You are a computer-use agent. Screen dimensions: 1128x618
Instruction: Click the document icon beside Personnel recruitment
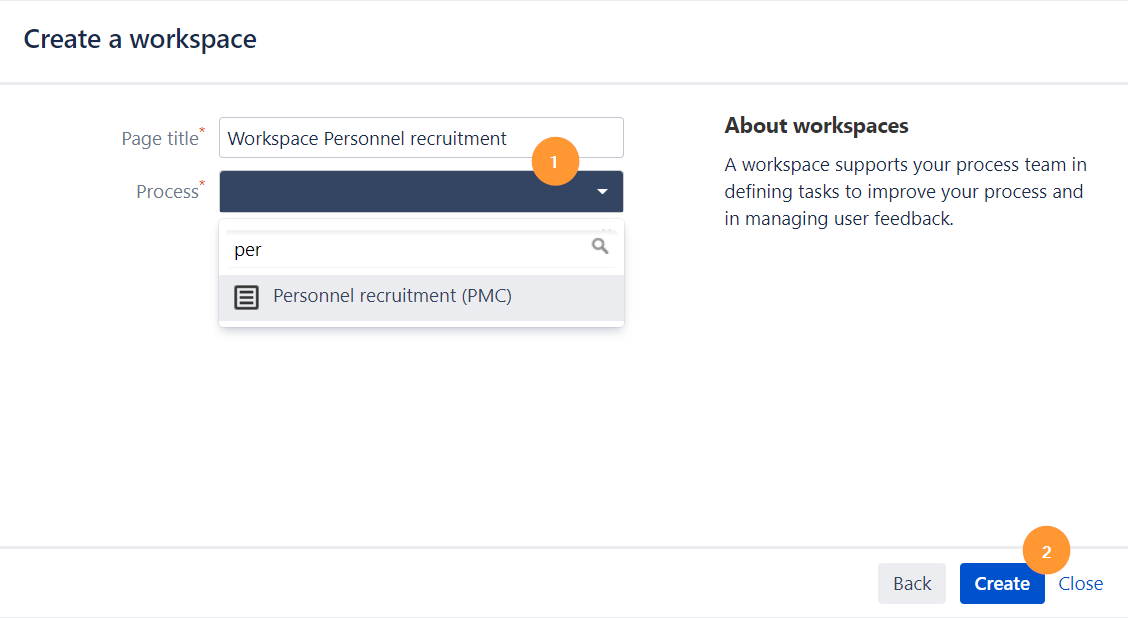tap(247, 297)
